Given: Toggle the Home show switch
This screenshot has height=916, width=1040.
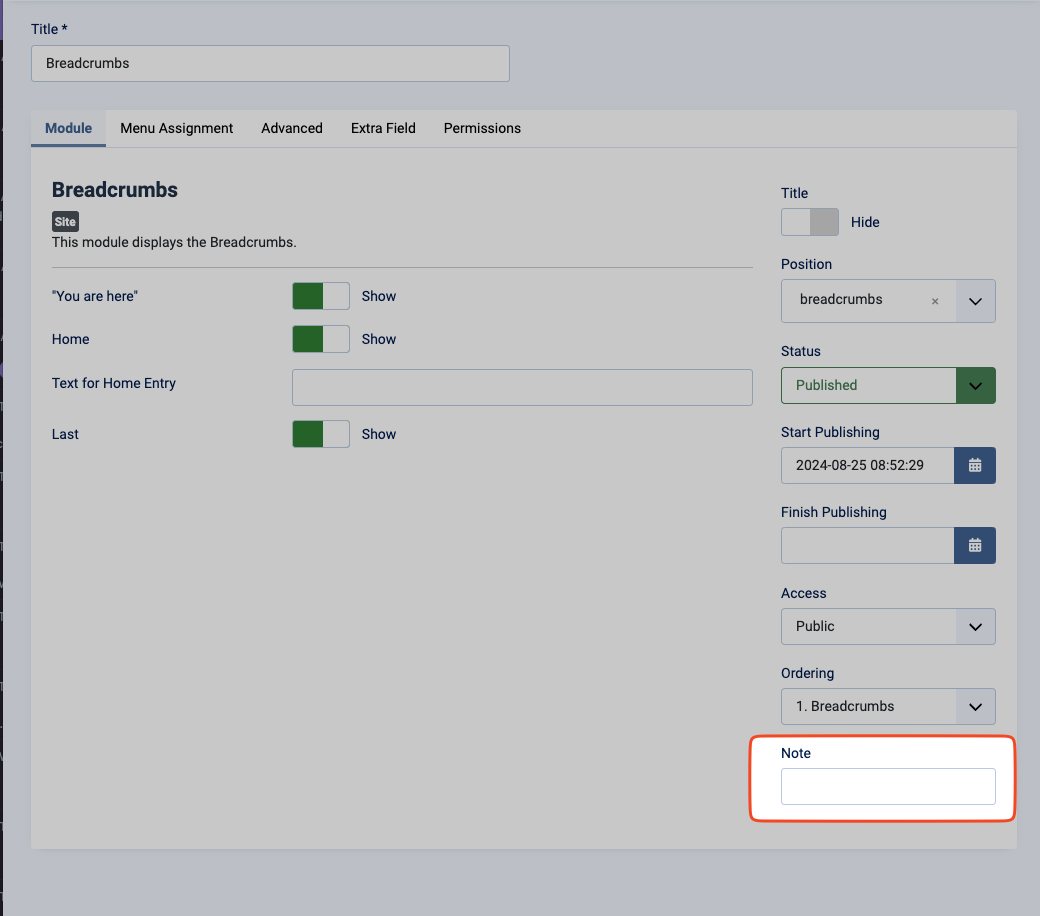Looking at the screenshot, I should (321, 339).
